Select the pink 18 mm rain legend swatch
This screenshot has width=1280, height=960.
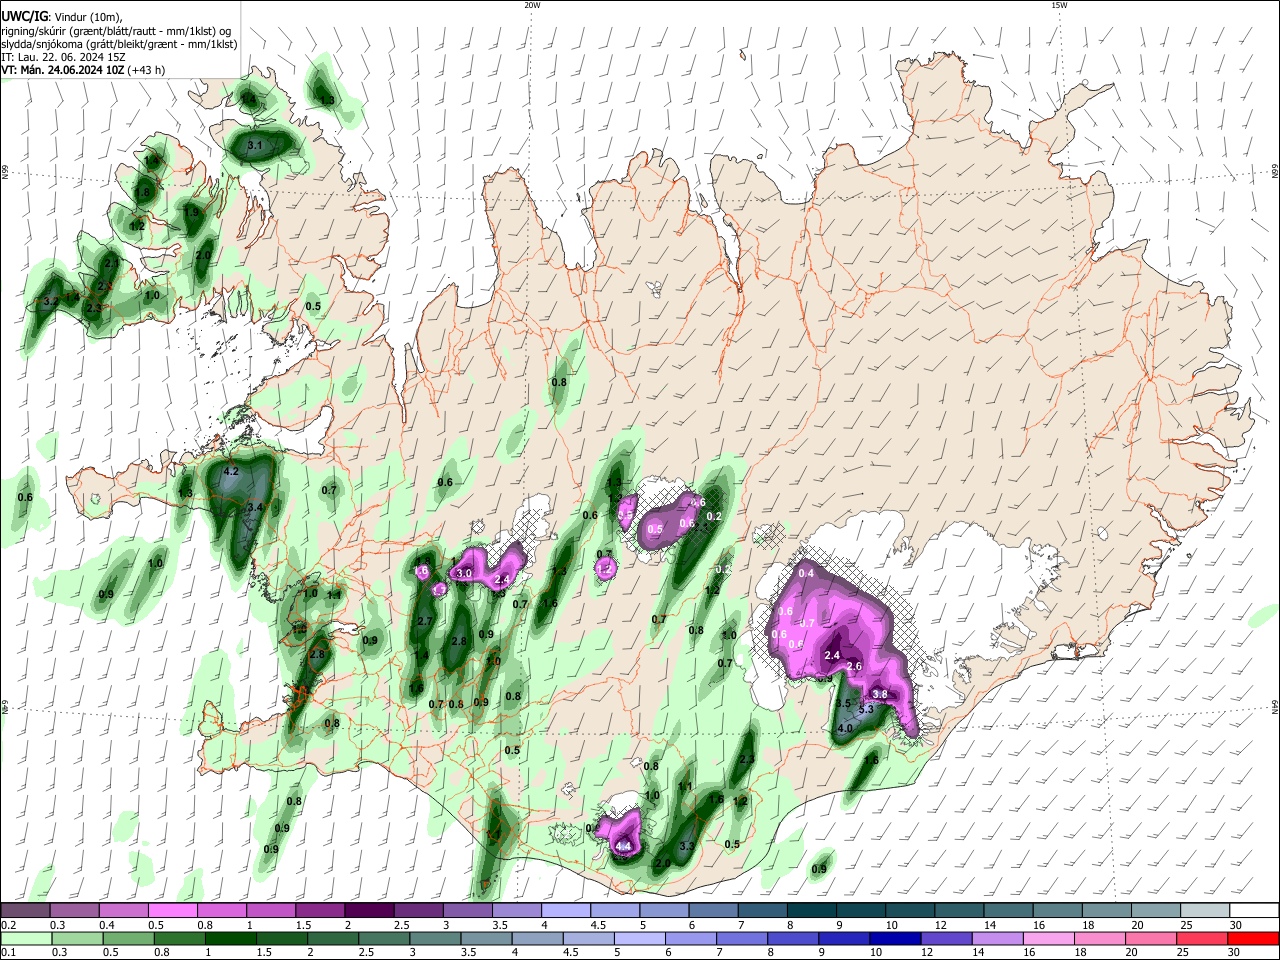click(1100, 938)
